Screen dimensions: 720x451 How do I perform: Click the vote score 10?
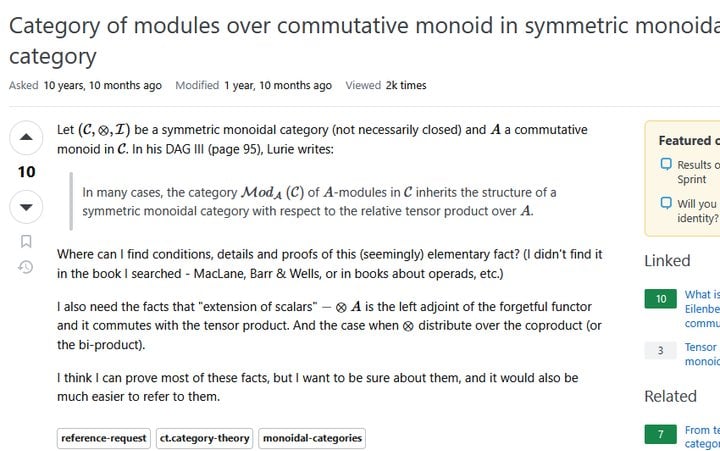click(x=26, y=172)
